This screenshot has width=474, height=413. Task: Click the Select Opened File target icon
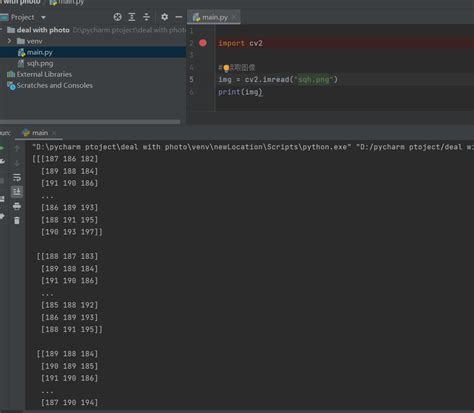click(x=117, y=17)
